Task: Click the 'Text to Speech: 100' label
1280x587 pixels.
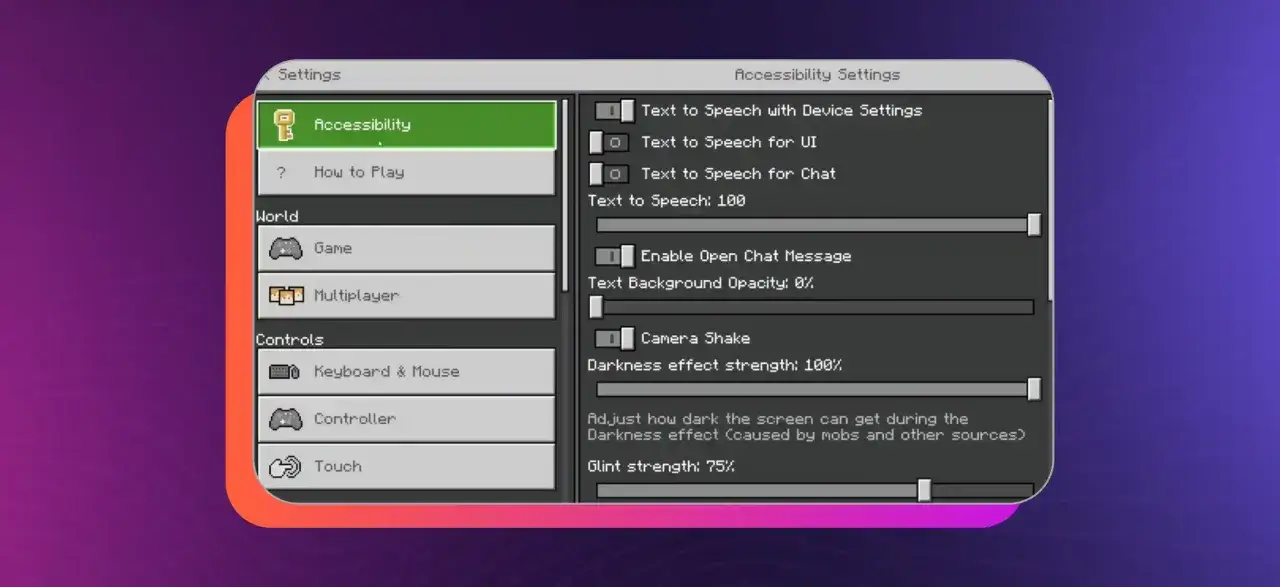Action: point(667,201)
